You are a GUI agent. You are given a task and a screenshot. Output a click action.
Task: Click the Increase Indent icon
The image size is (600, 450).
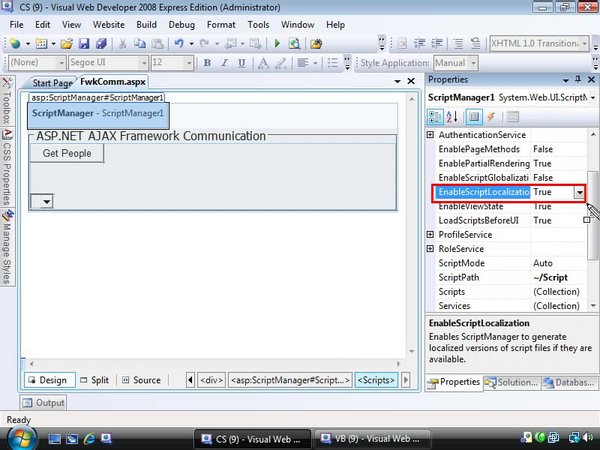pyautogui.click(x=437, y=44)
